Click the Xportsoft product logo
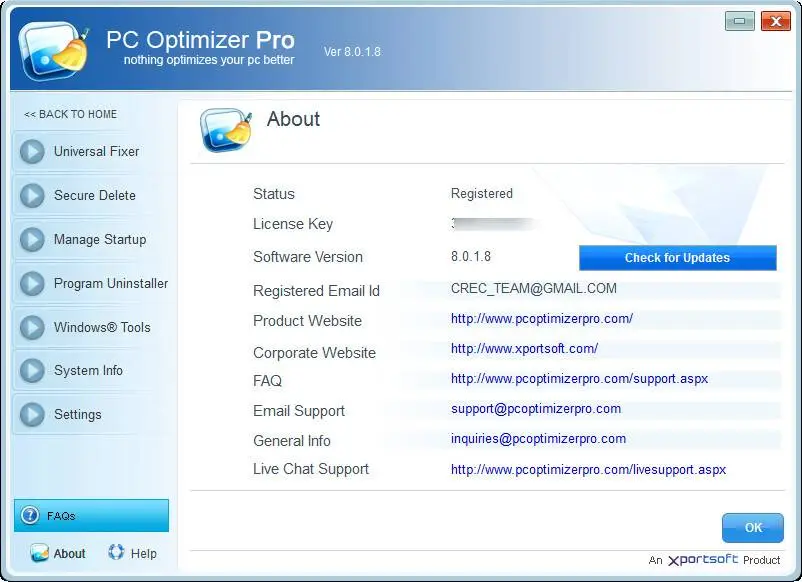Screen dimensions: 802x582 click(703, 560)
